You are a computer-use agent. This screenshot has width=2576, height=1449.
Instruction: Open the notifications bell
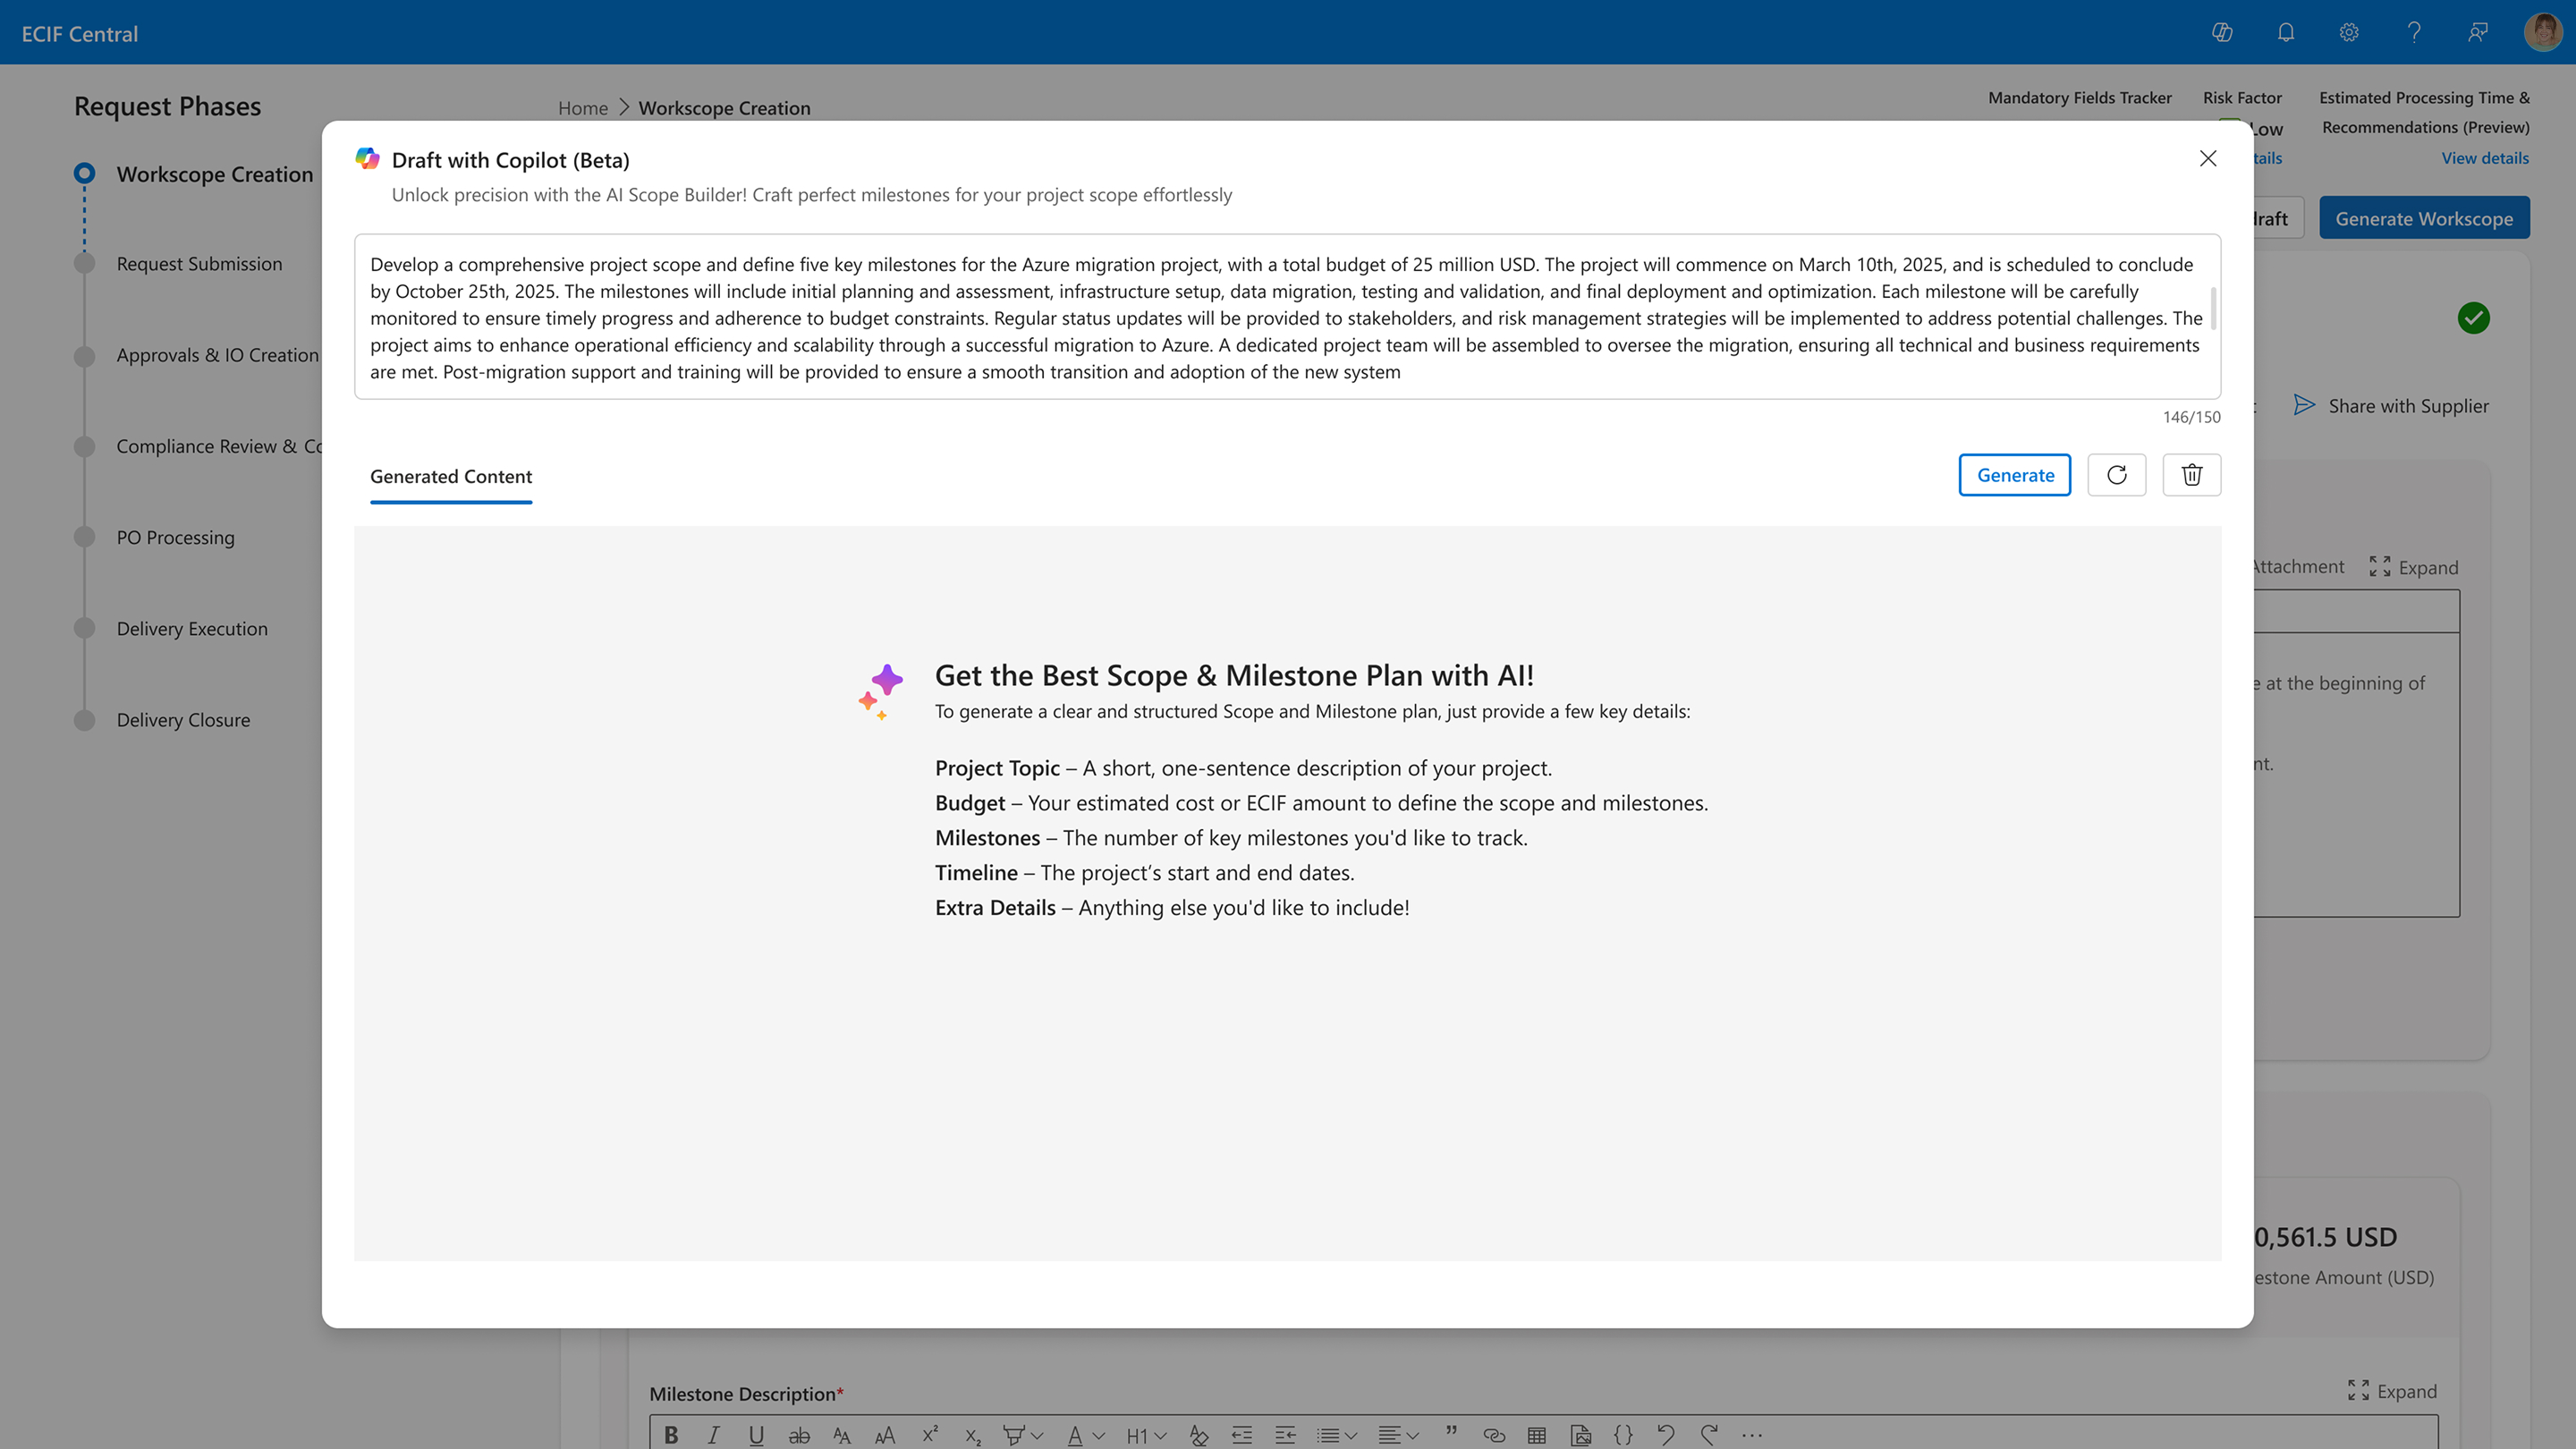coord(2286,33)
